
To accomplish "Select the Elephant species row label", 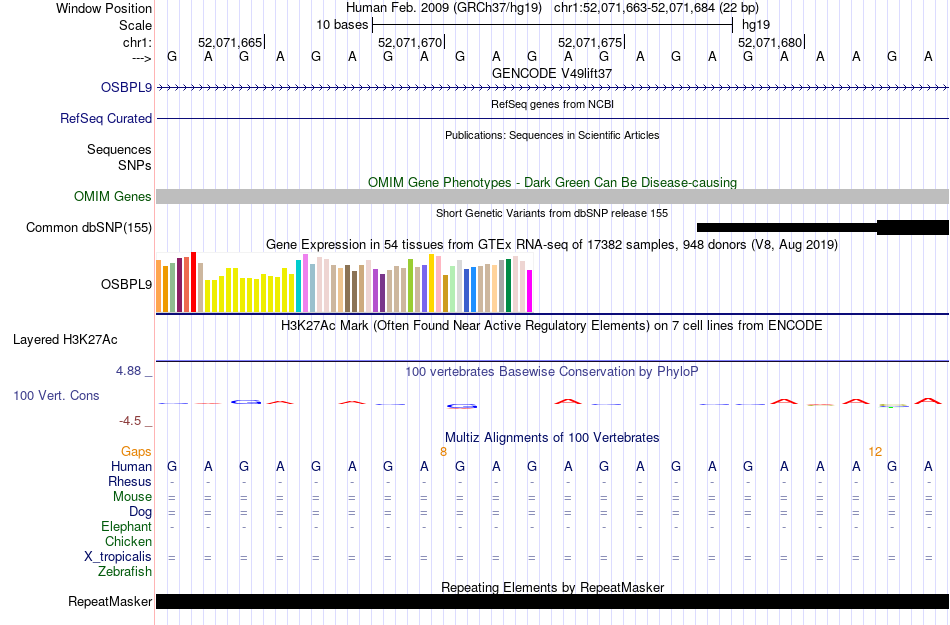I will coord(126,526).
